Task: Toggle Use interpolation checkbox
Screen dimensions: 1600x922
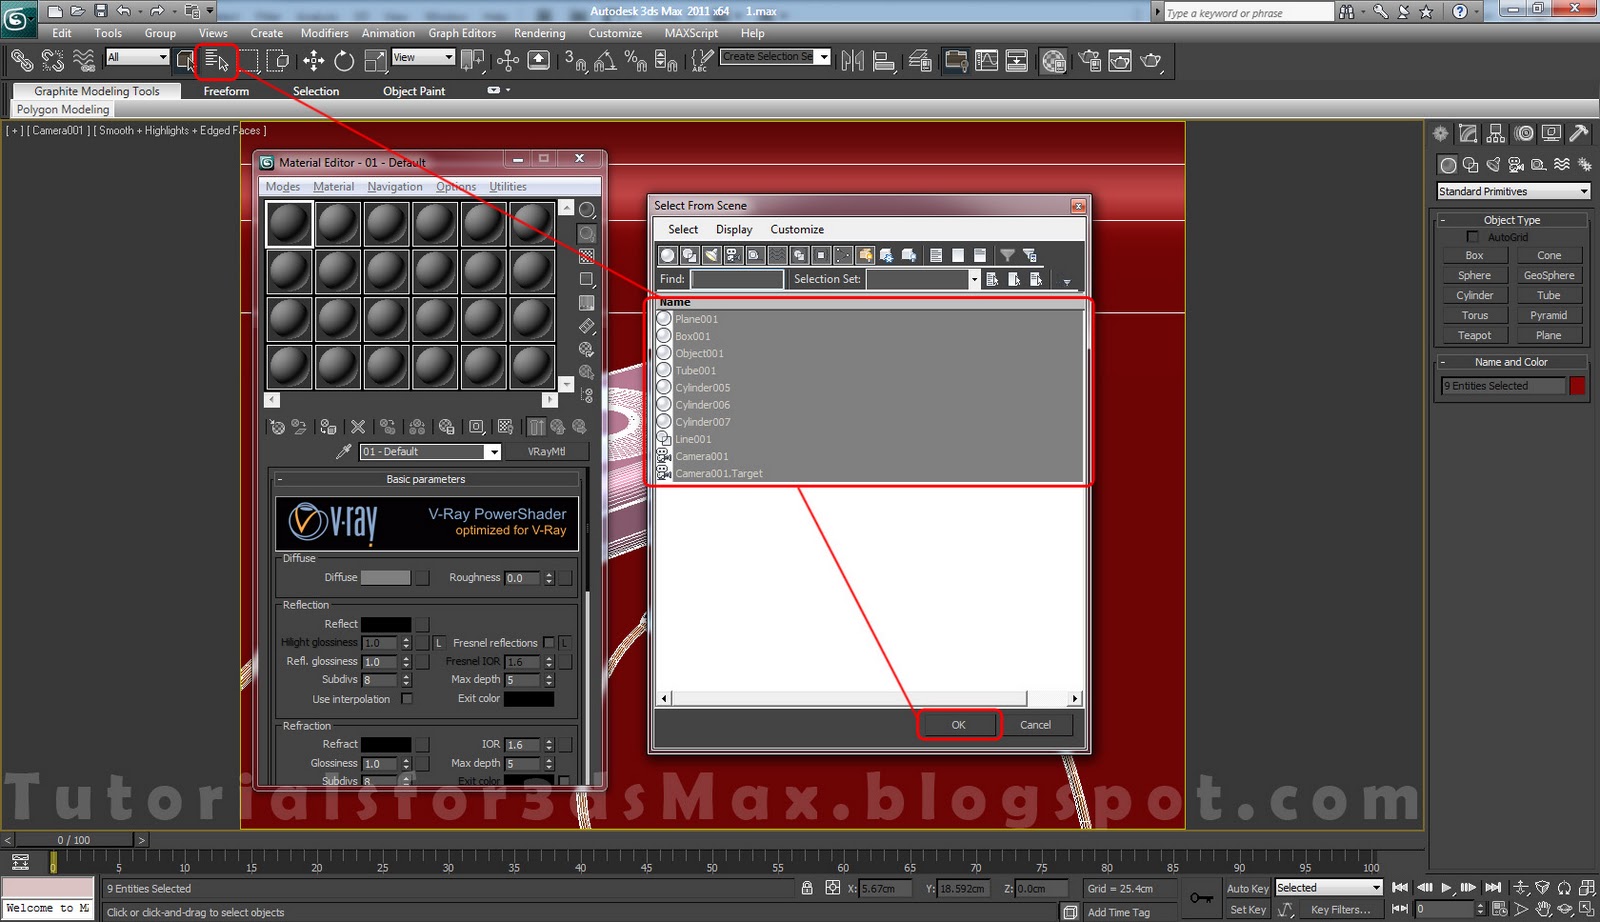Action: click(x=407, y=699)
